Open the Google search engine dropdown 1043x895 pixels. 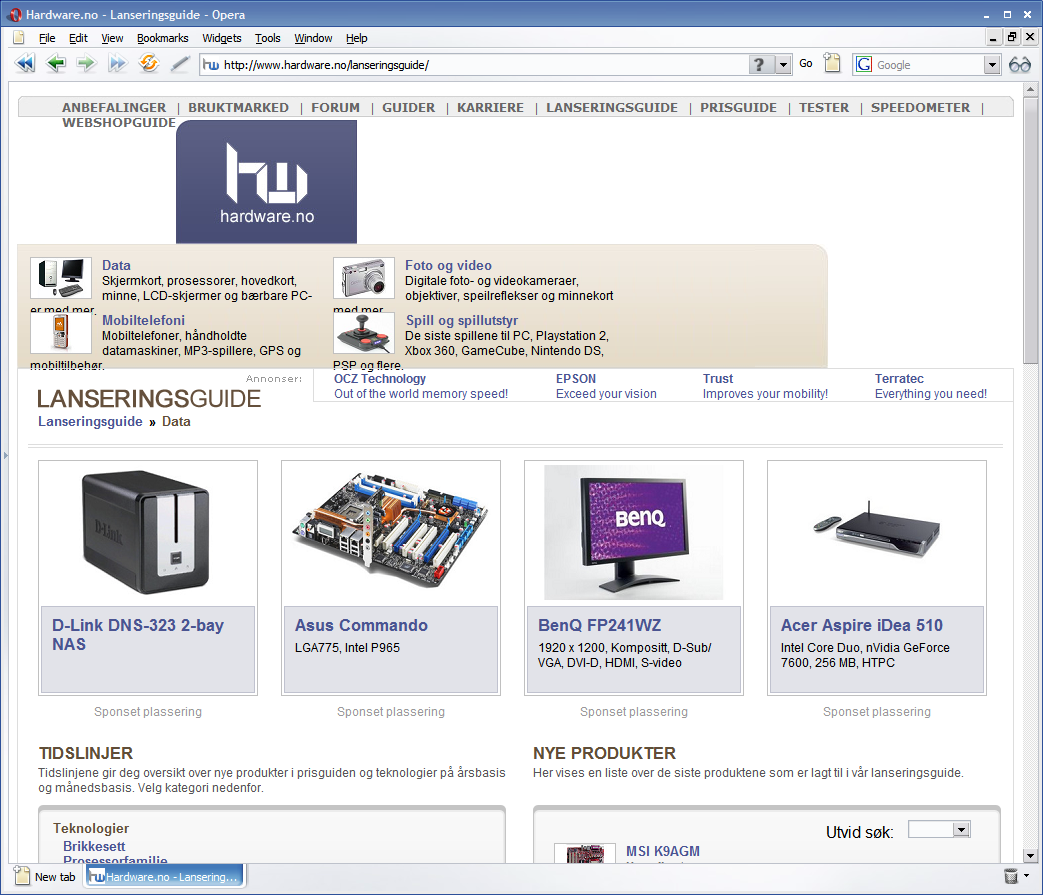click(x=992, y=64)
